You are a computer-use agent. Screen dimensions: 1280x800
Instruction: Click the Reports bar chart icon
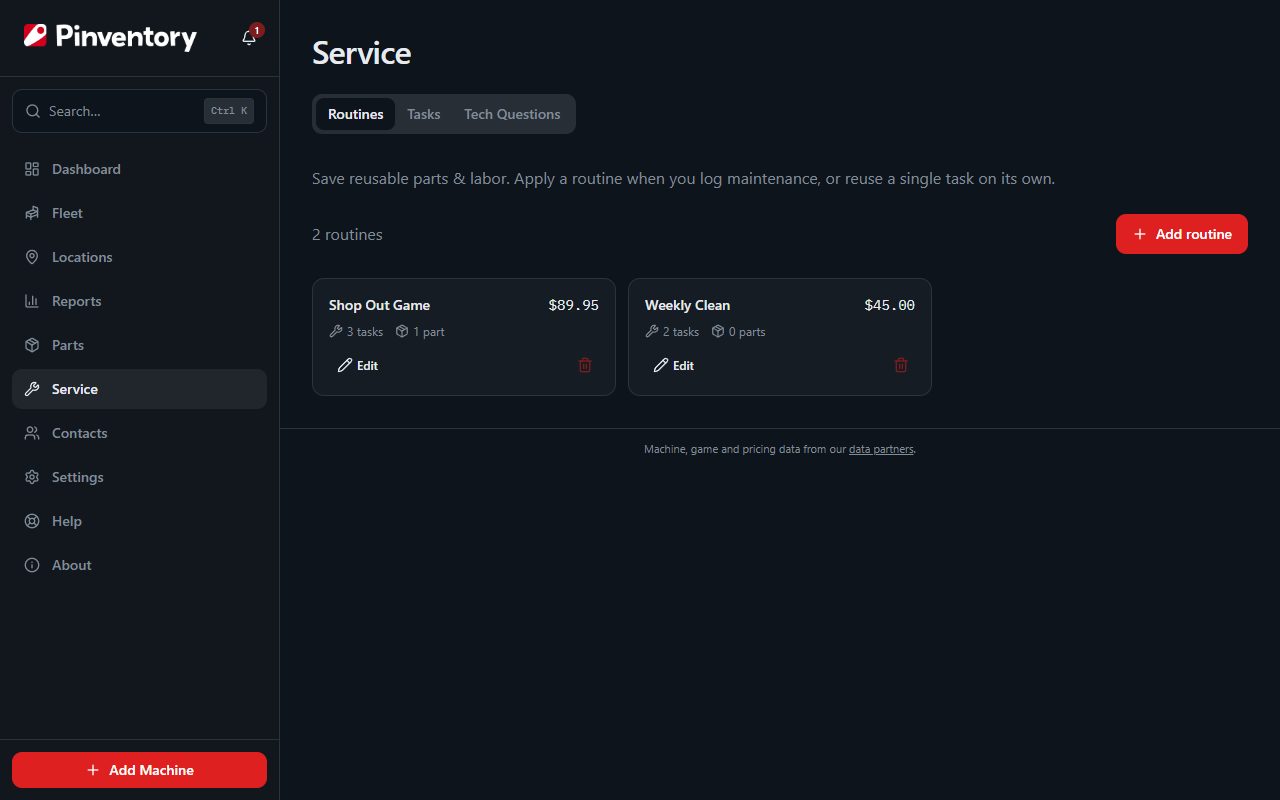(x=32, y=301)
